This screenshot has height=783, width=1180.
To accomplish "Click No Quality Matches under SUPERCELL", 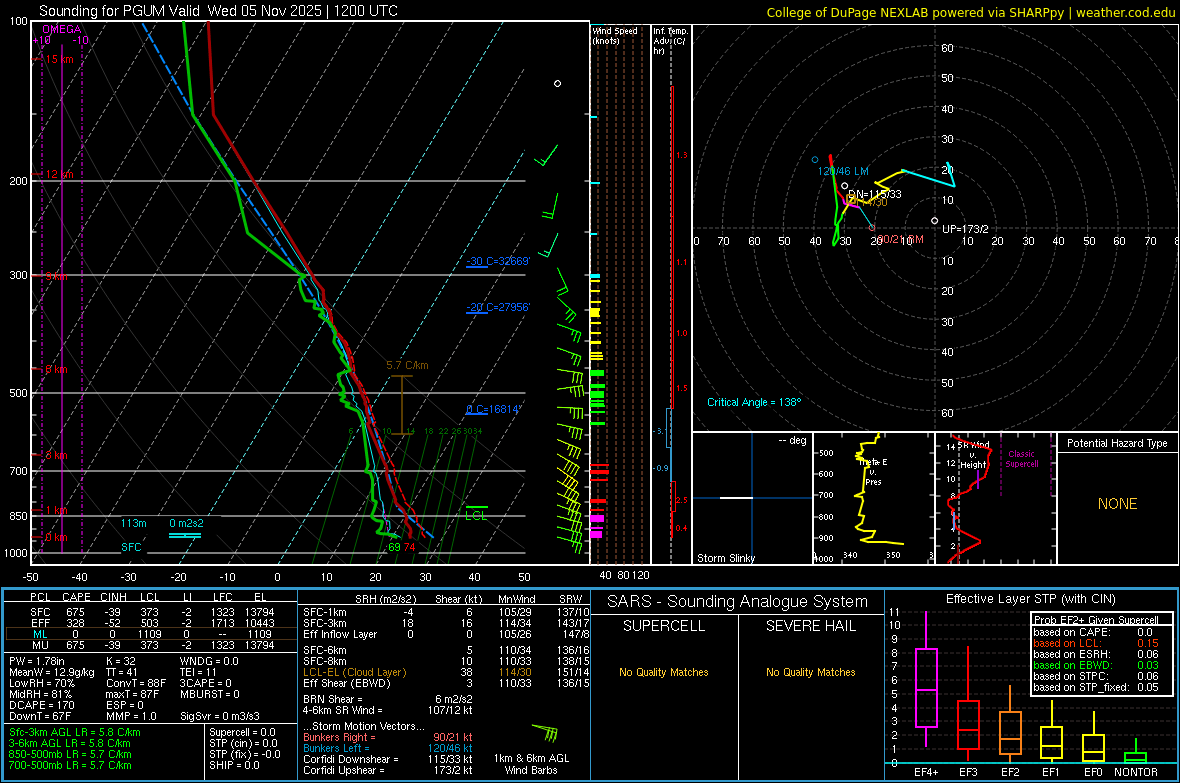I will (664, 672).
